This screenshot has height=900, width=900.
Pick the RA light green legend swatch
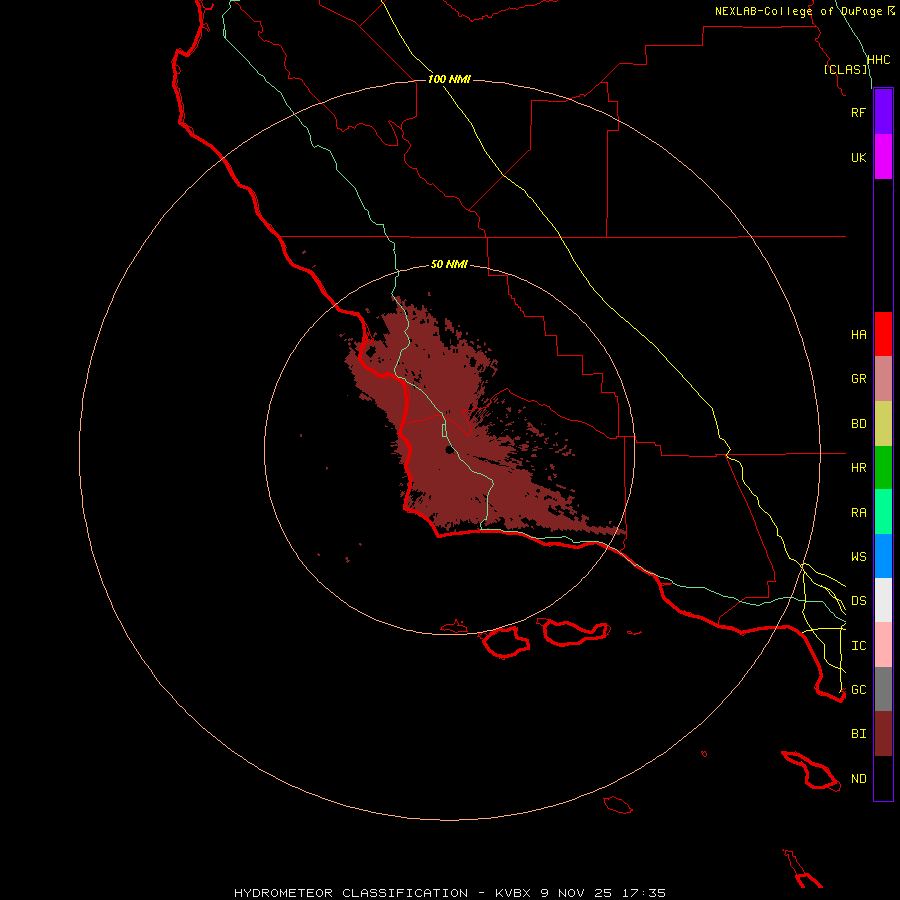pyautogui.click(x=883, y=512)
